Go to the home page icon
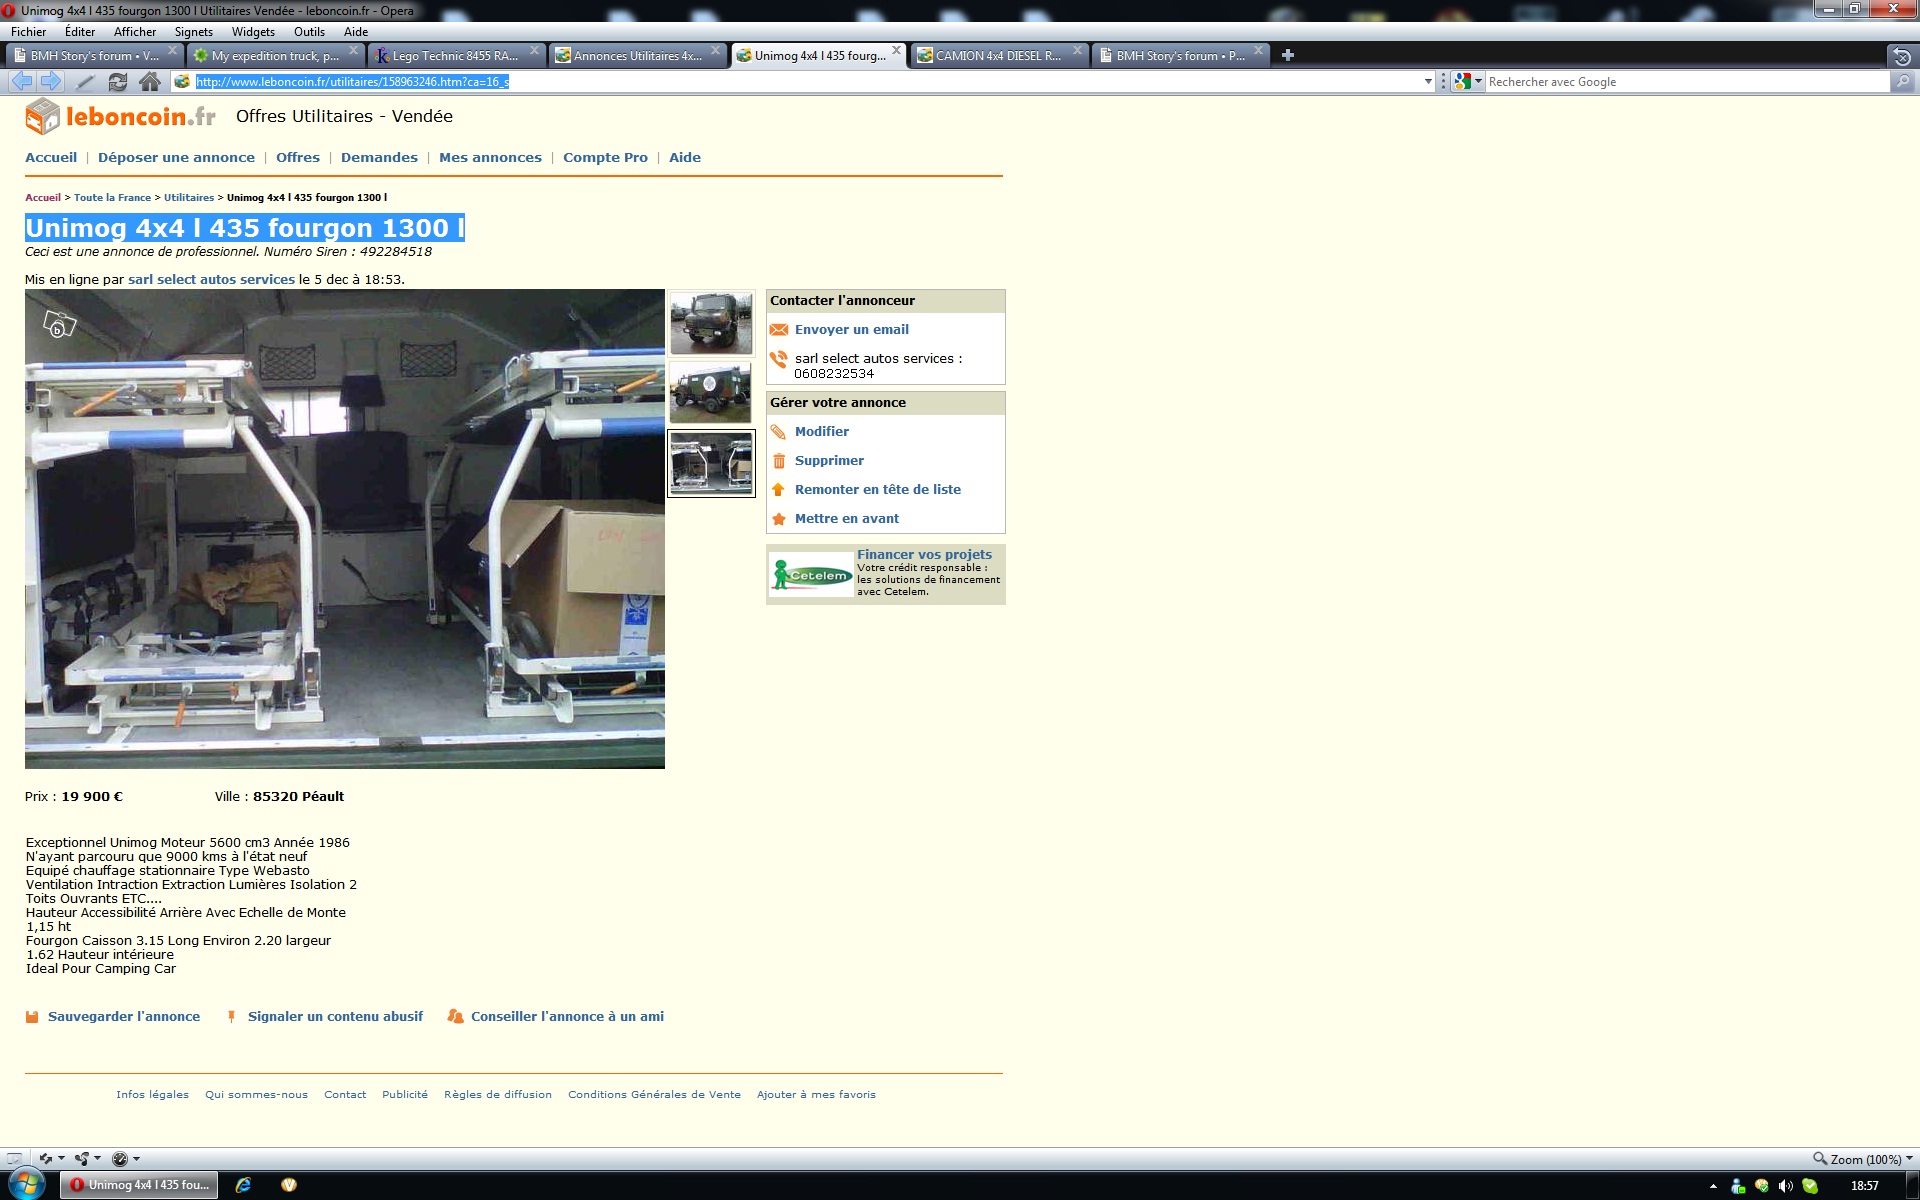The width and height of the screenshot is (1920, 1200). click(x=150, y=82)
